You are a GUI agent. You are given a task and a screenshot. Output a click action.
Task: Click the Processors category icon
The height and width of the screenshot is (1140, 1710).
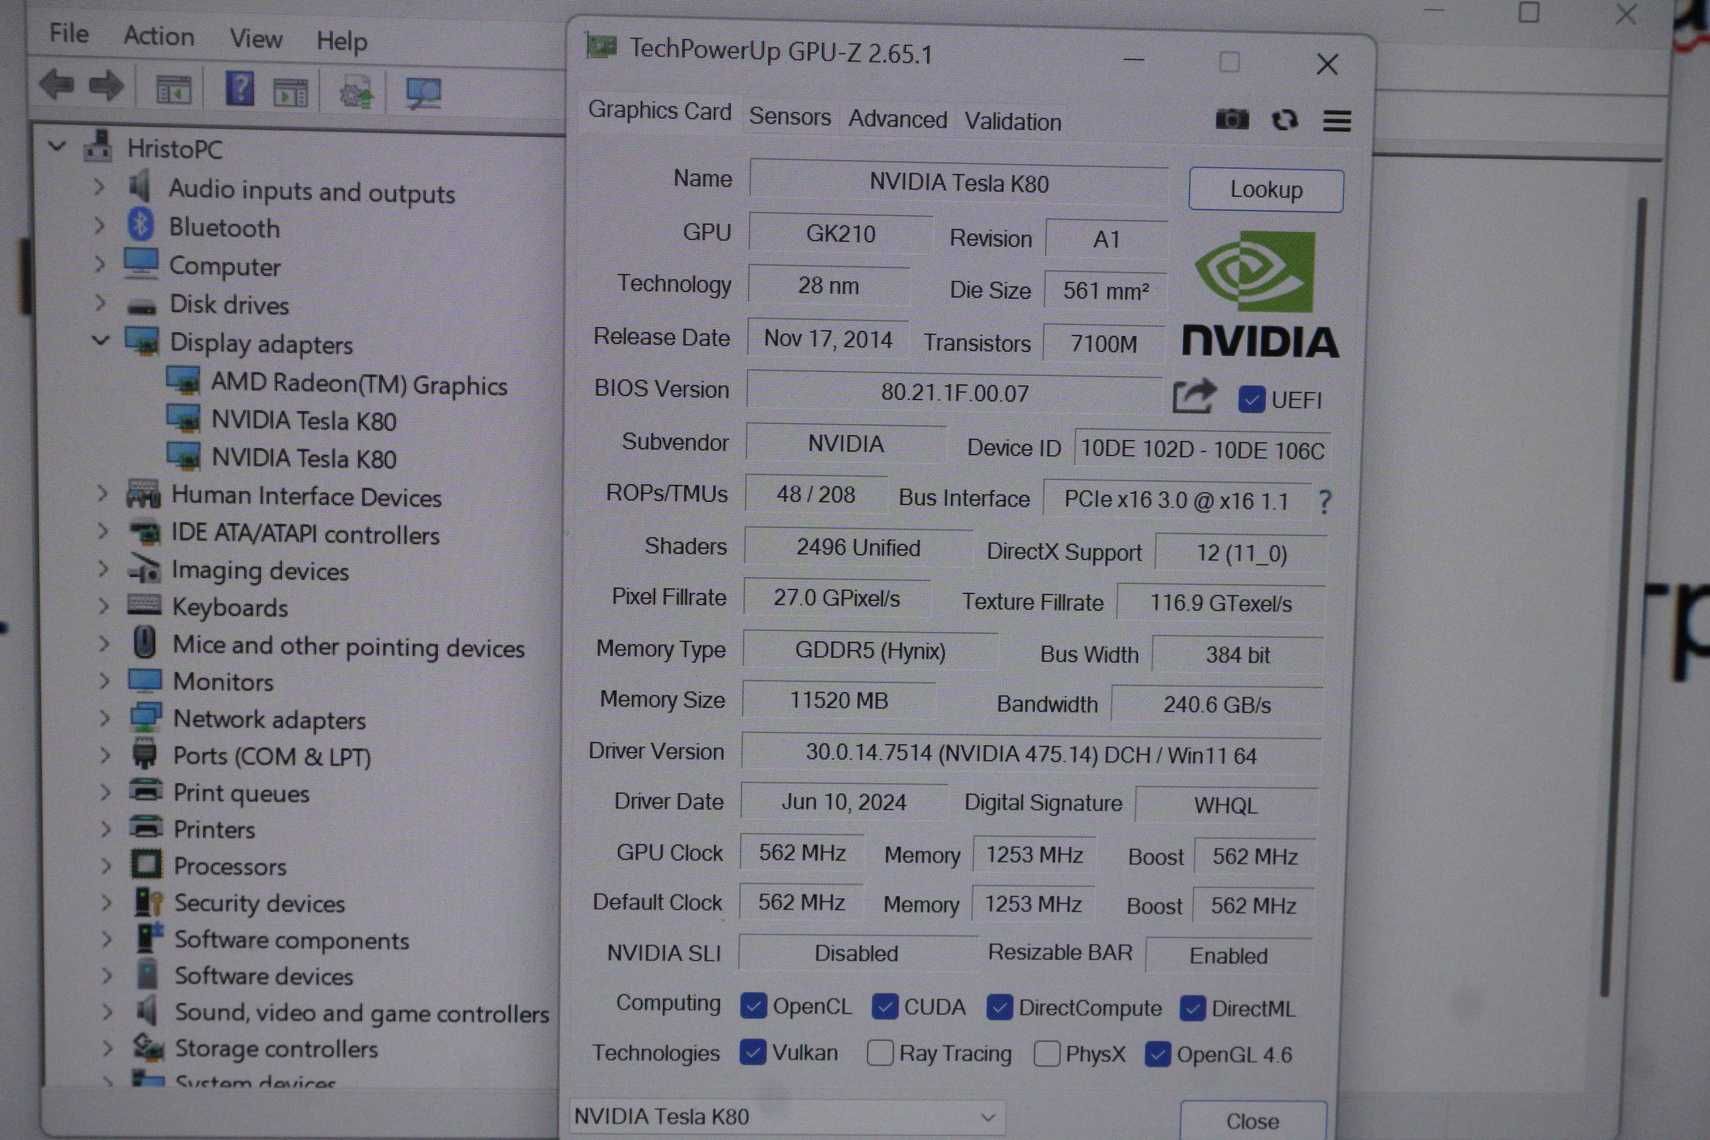[146, 864]
